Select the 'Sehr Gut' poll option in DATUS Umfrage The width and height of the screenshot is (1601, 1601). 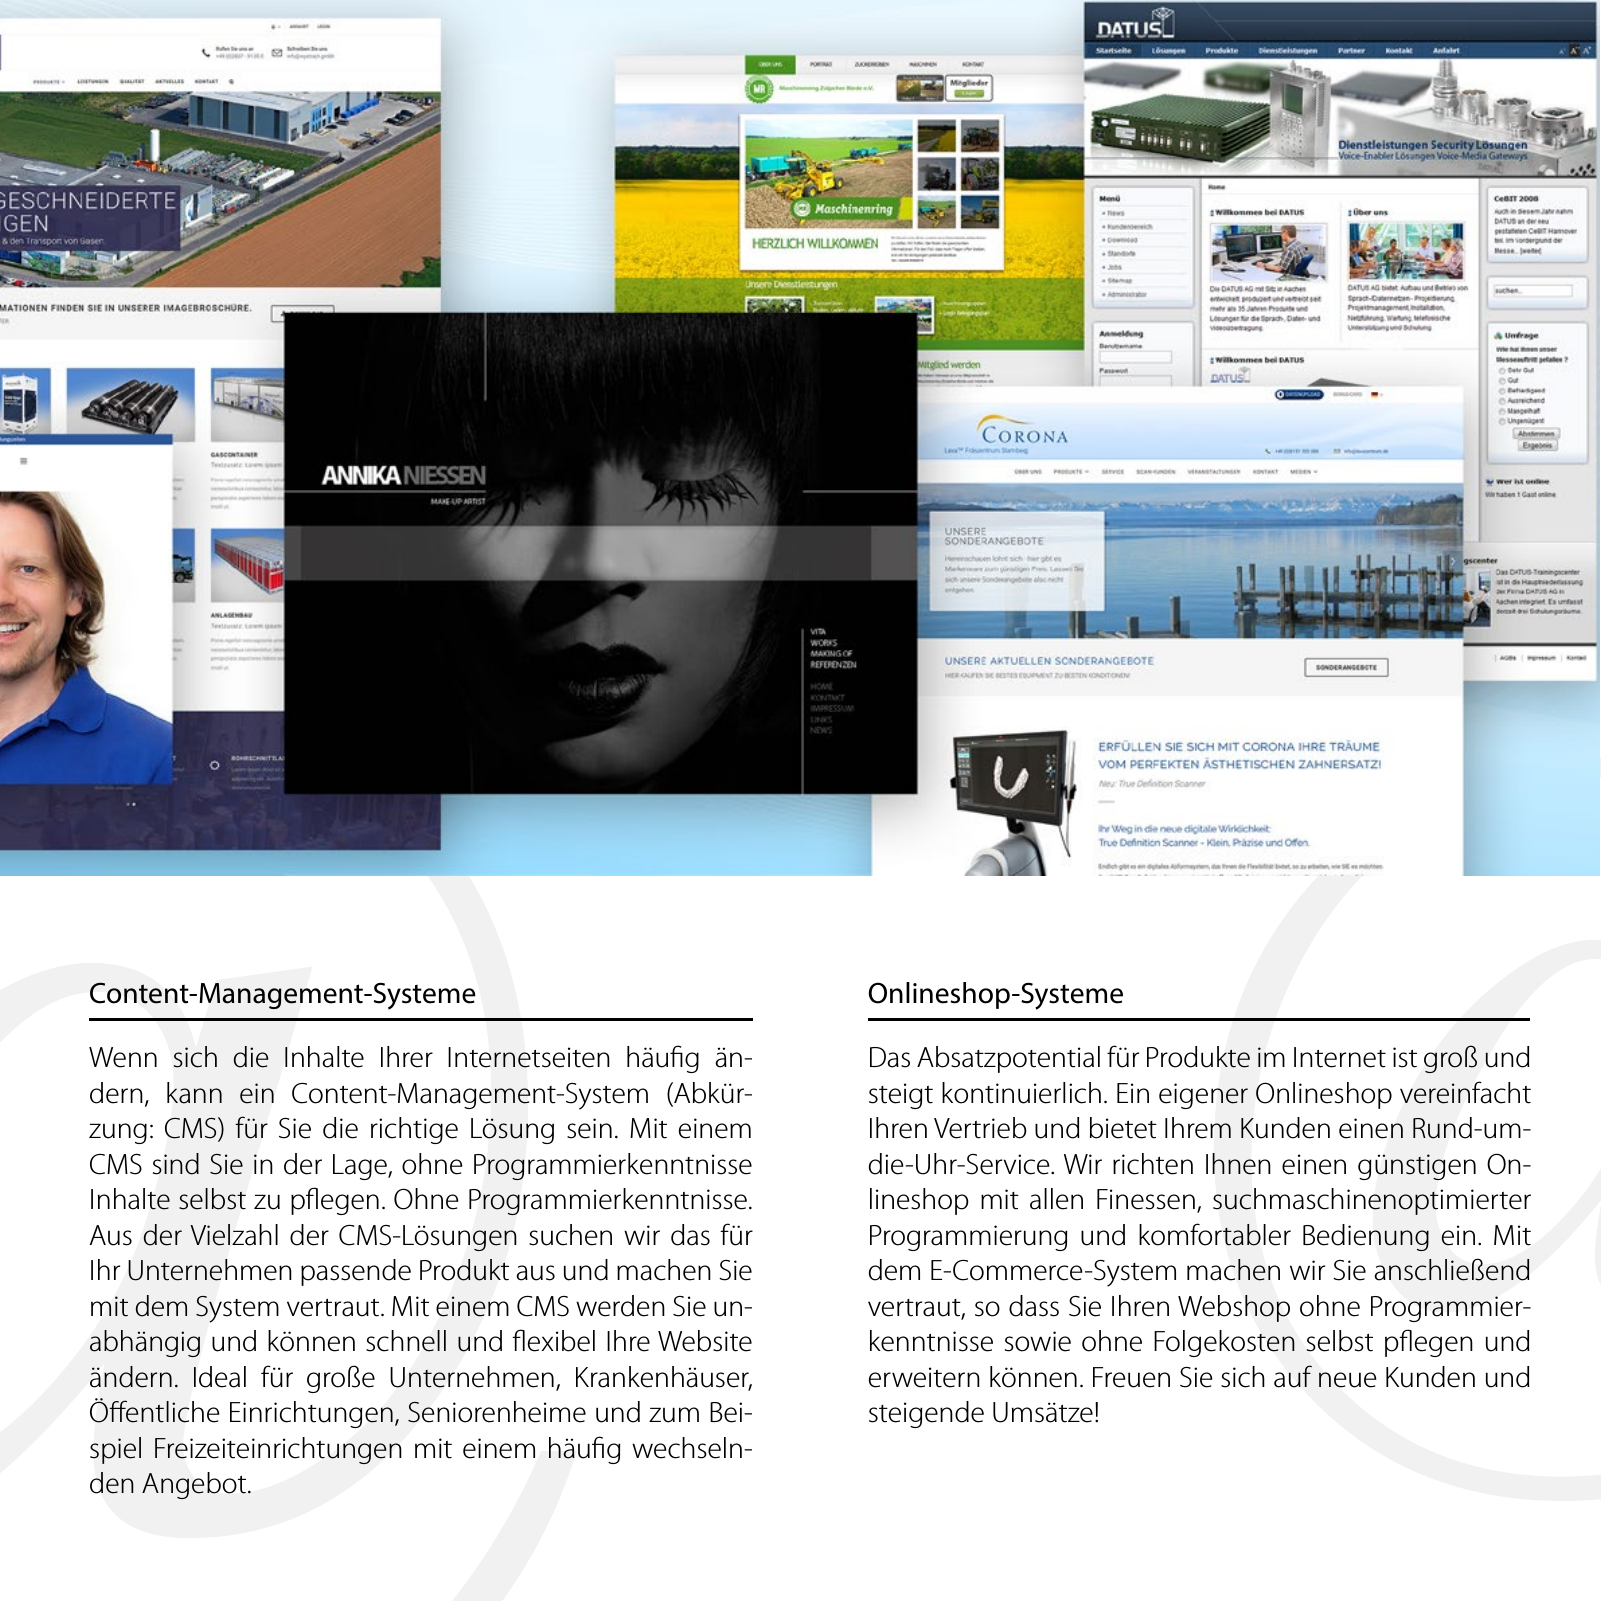tap(1502, 370)
